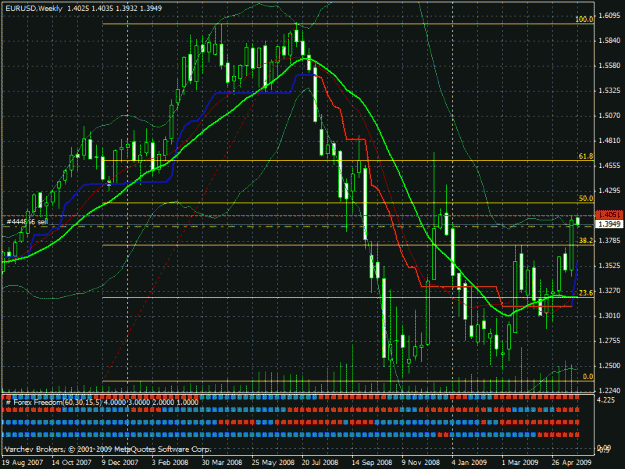Click price scale value 1.3525

coord(610,266)
